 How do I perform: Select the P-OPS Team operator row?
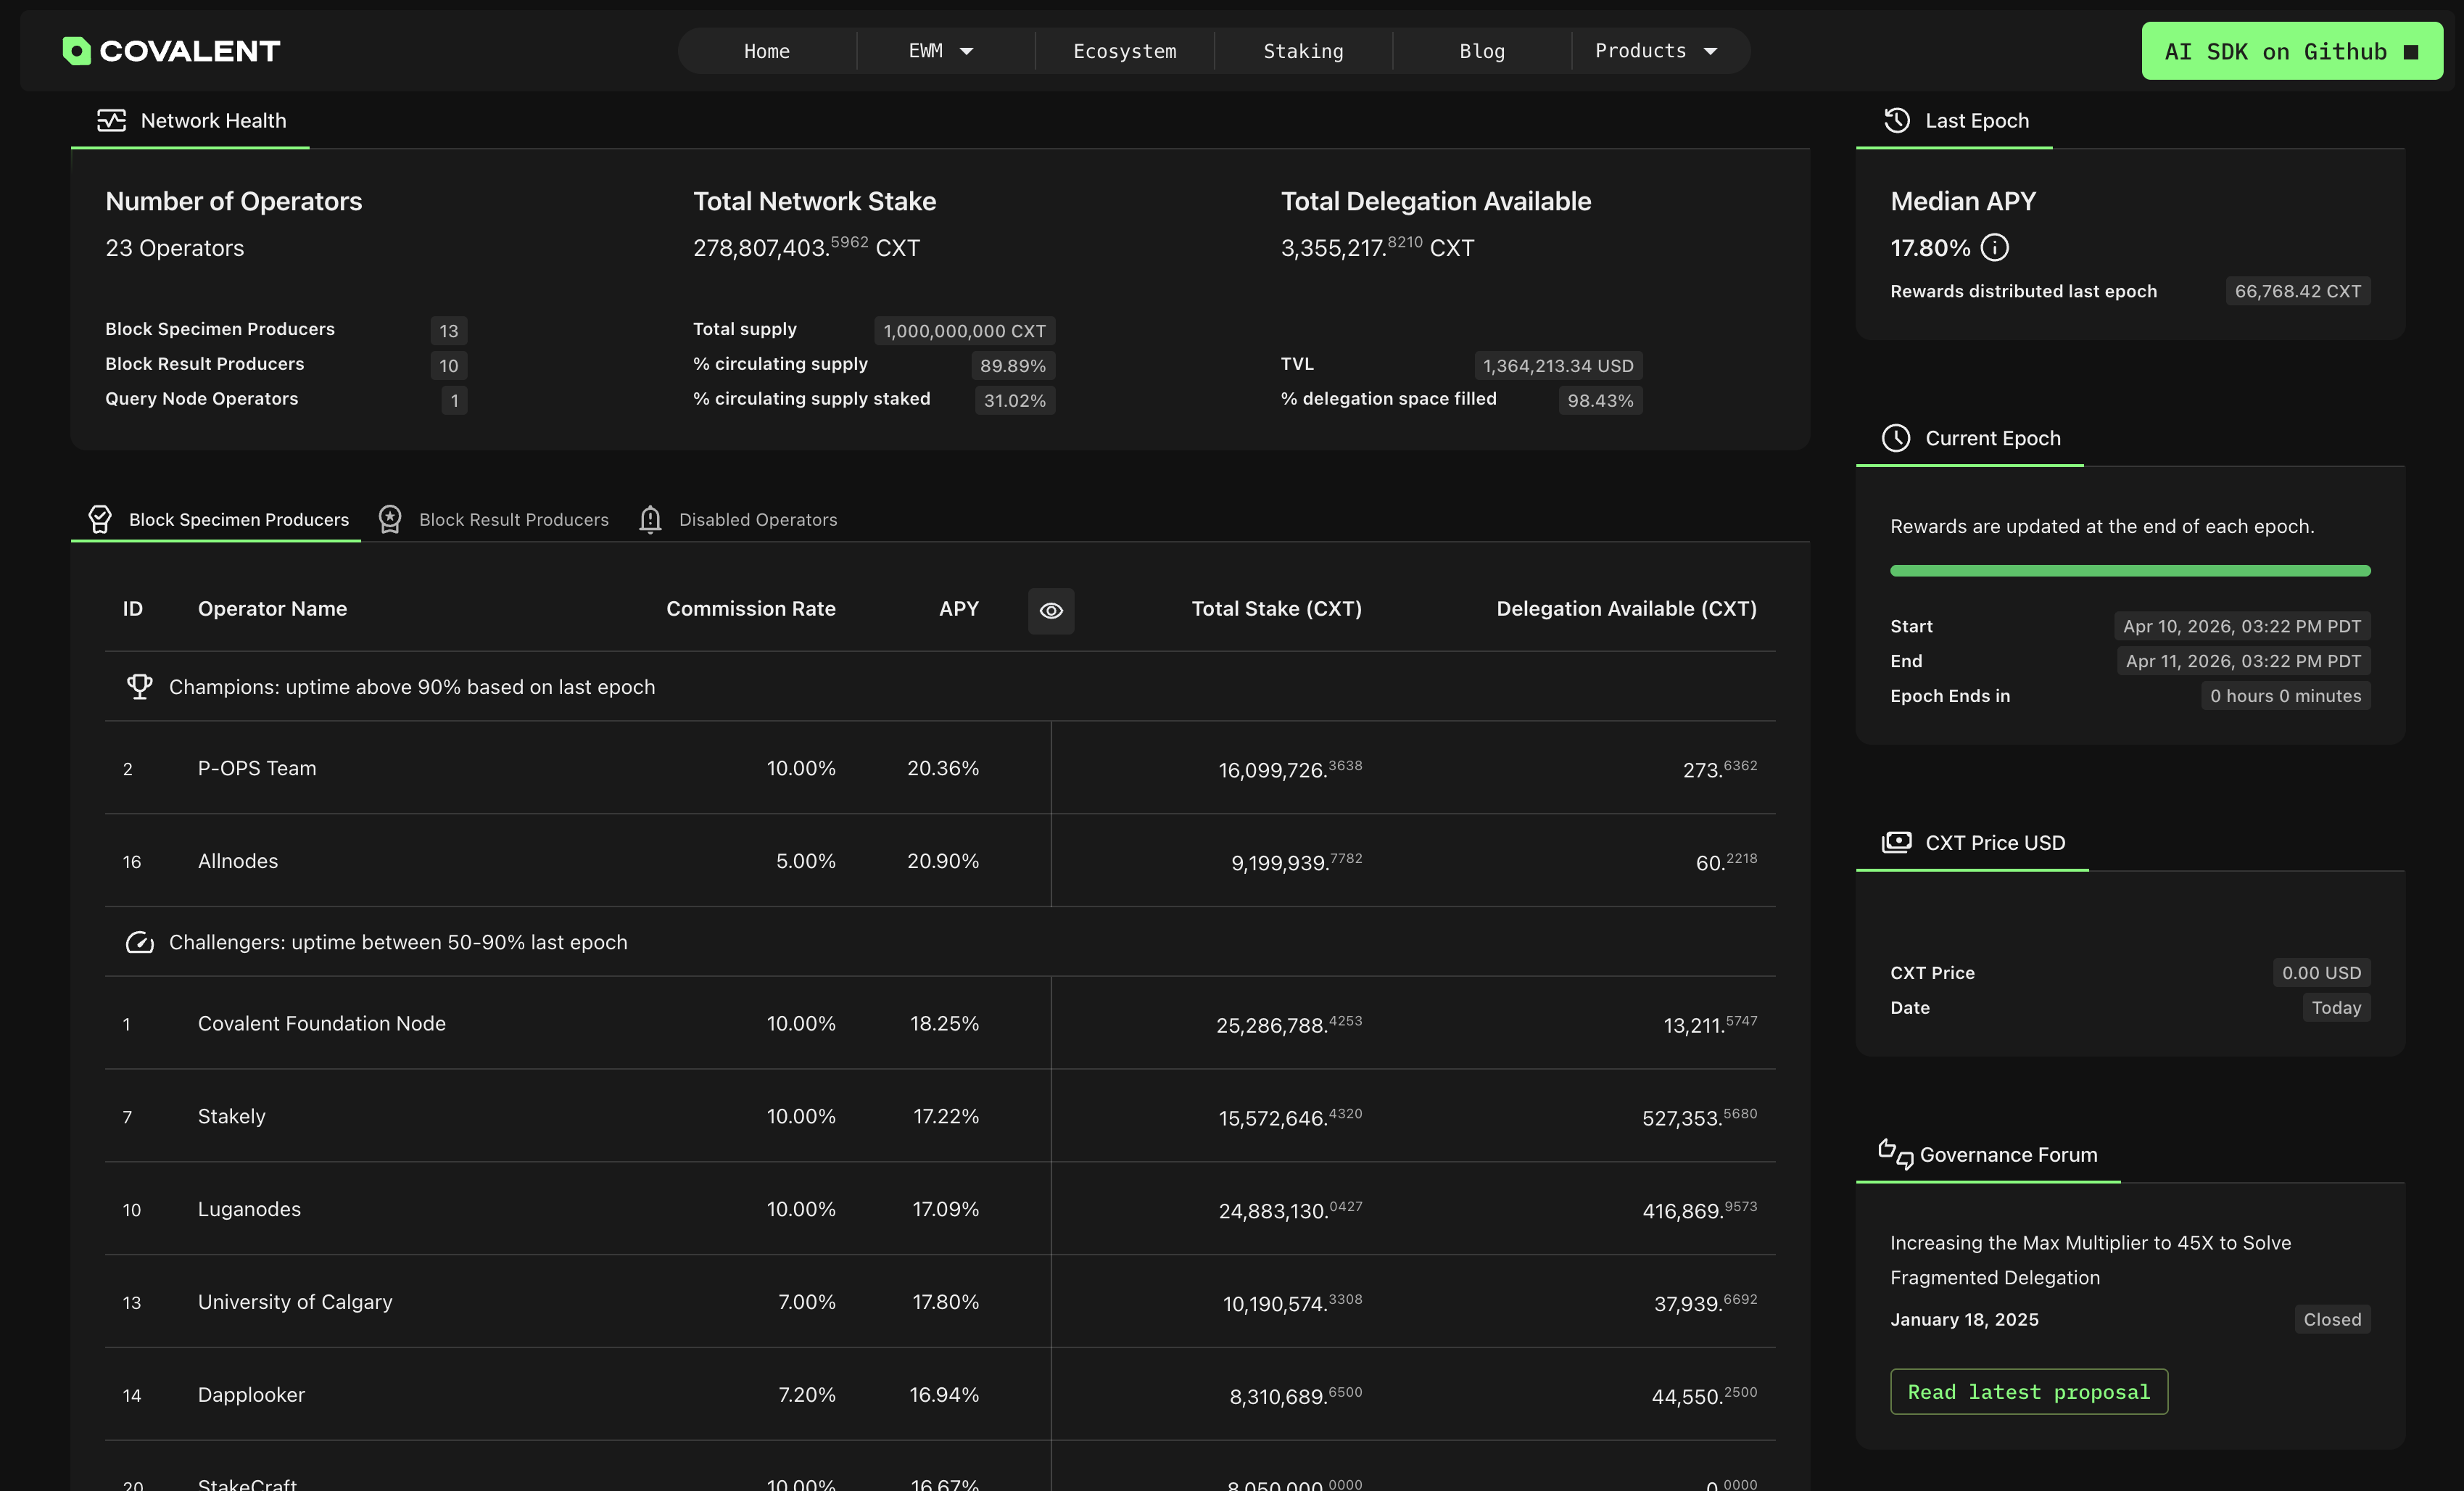[x=940, y=768]
